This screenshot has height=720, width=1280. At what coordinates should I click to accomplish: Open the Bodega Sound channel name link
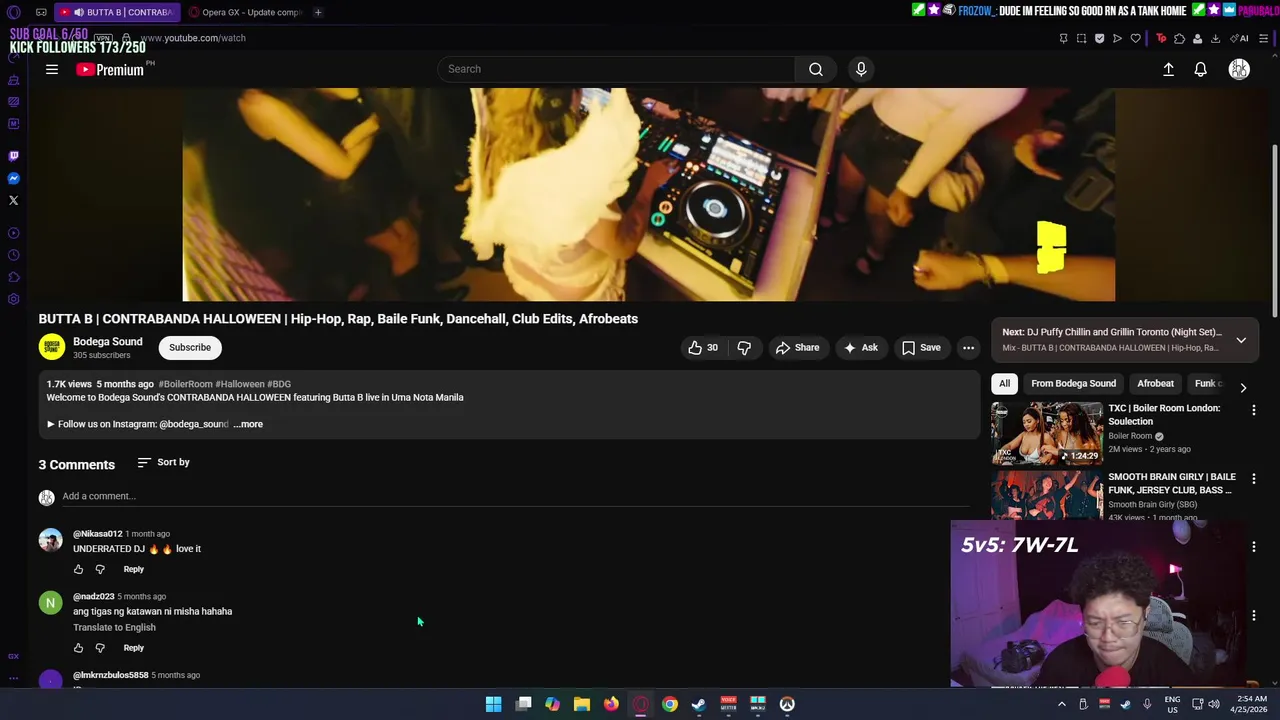[108, 342]
